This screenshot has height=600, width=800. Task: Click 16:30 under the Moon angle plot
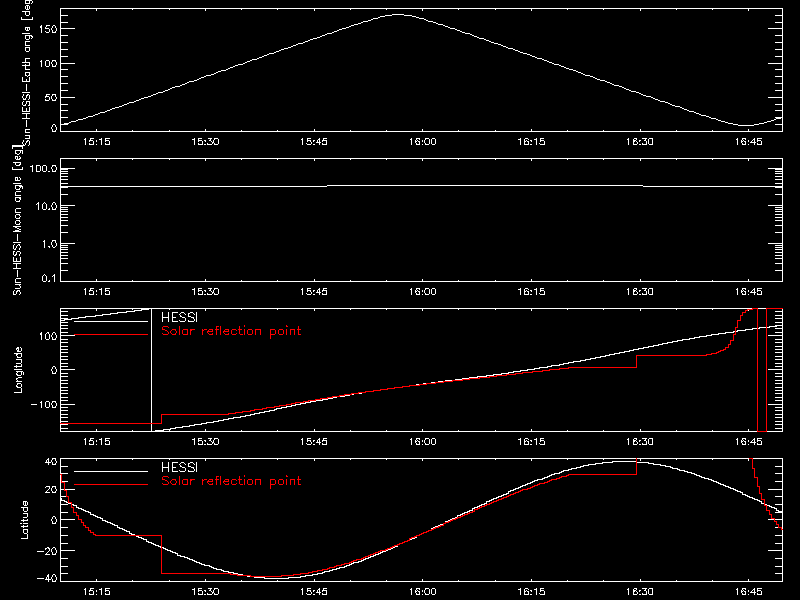pyautogui.click(x=640, y=292)
